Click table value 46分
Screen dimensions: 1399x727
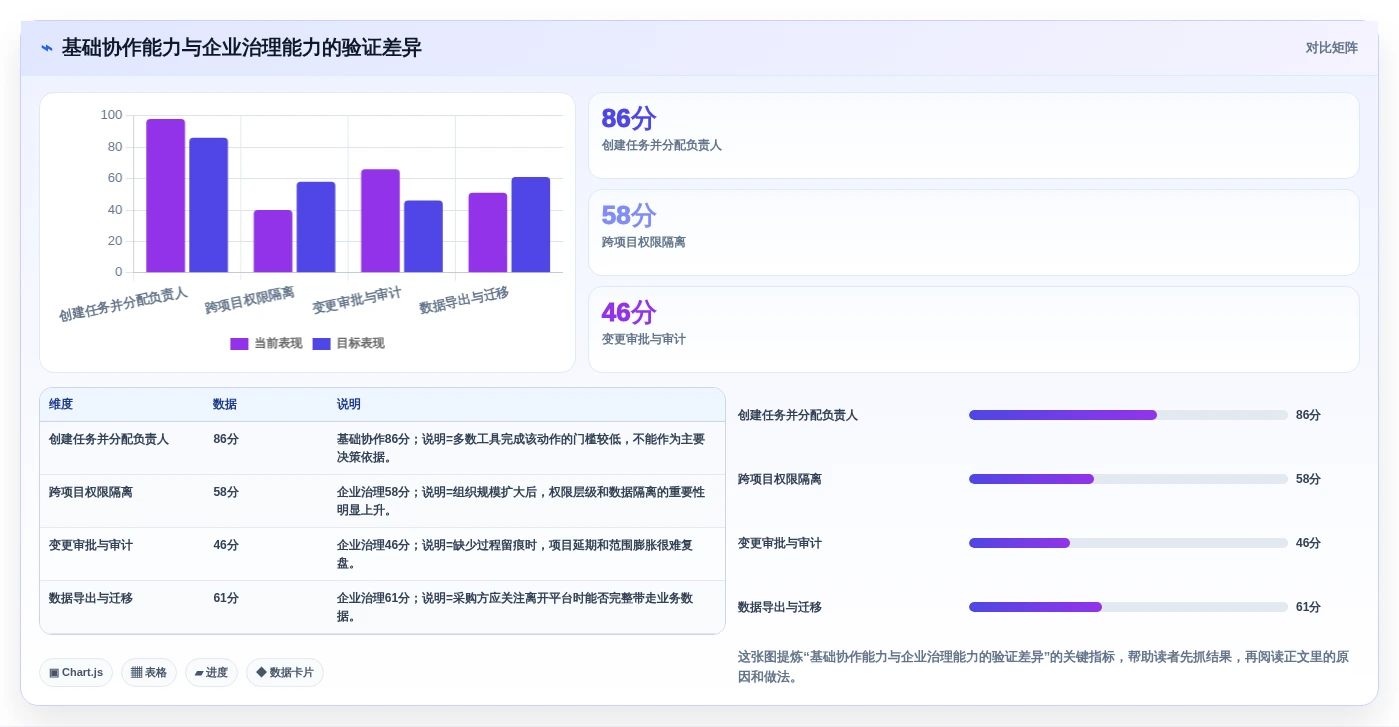coord(226,545)
